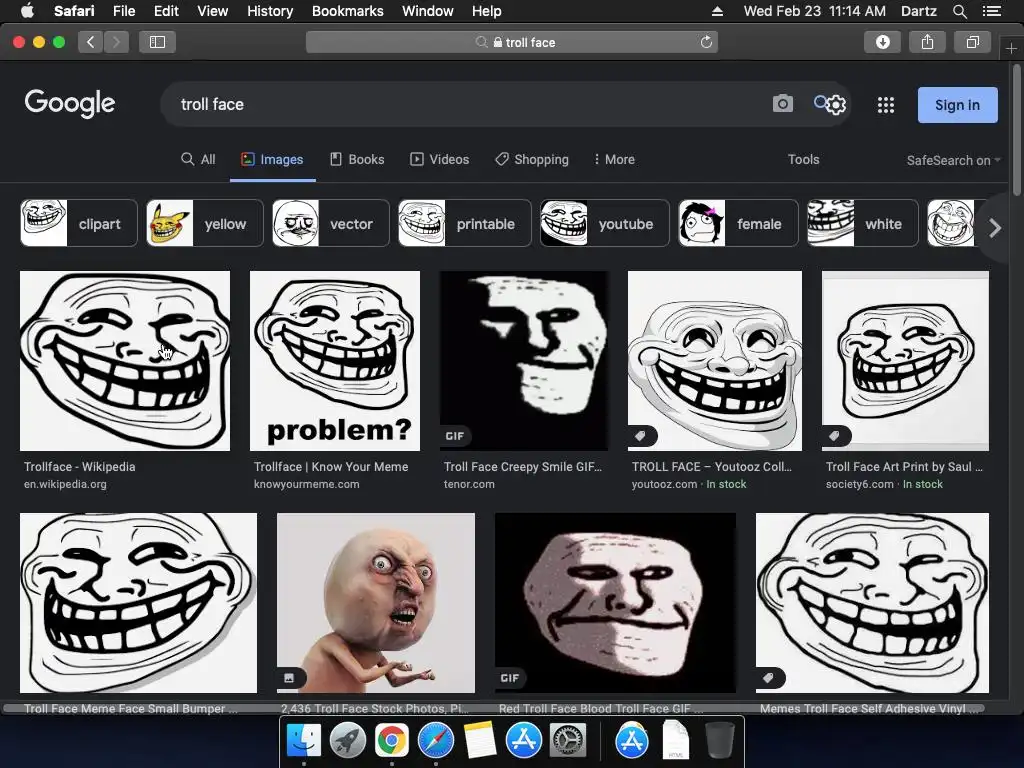Open Troll Face Creepy Smile GIF link

(523, 467)
